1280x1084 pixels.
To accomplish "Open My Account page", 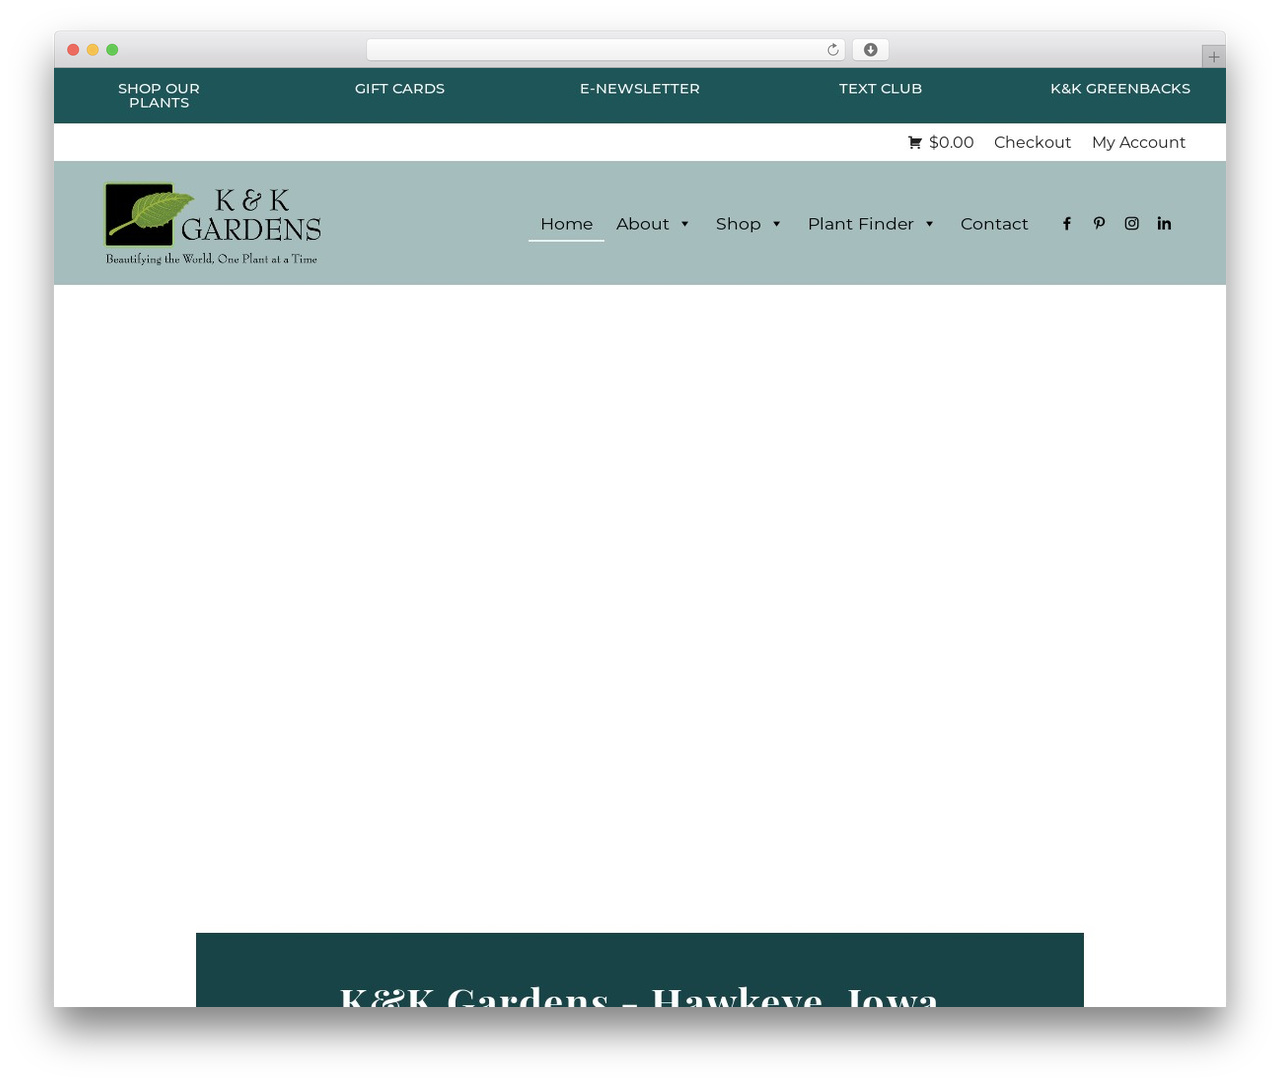I will click(1138, 143).
